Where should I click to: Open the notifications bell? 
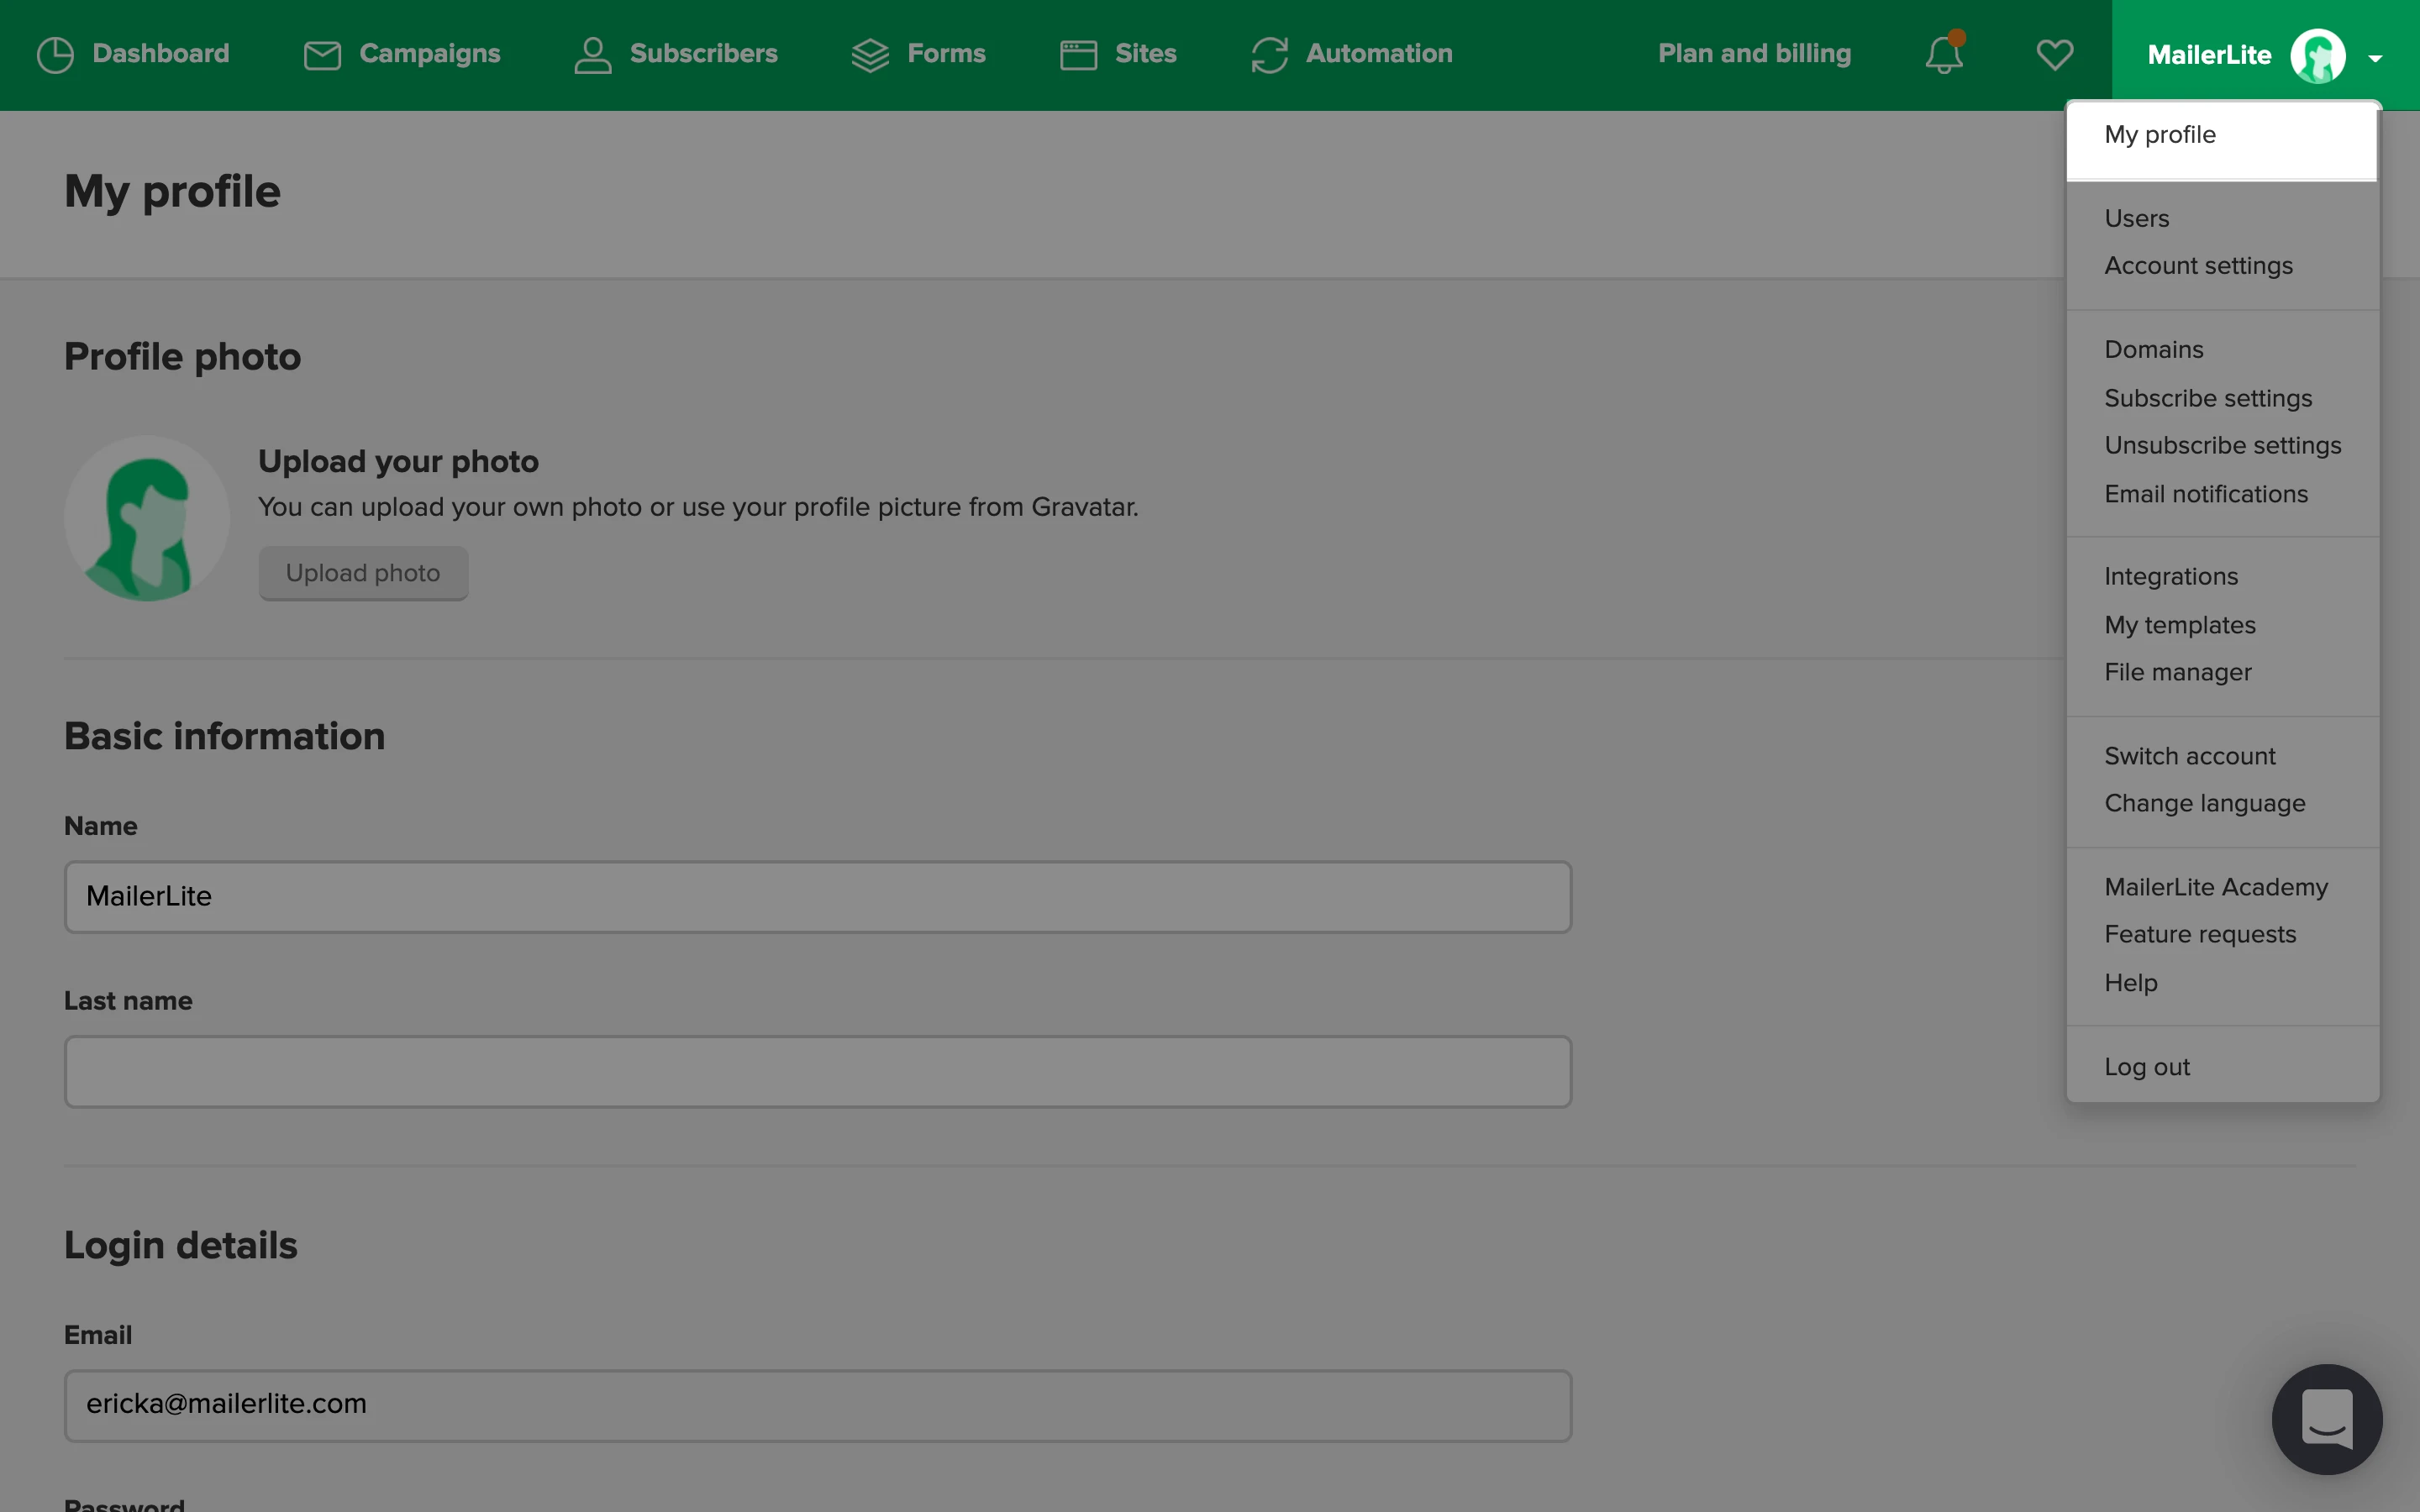1944,55
